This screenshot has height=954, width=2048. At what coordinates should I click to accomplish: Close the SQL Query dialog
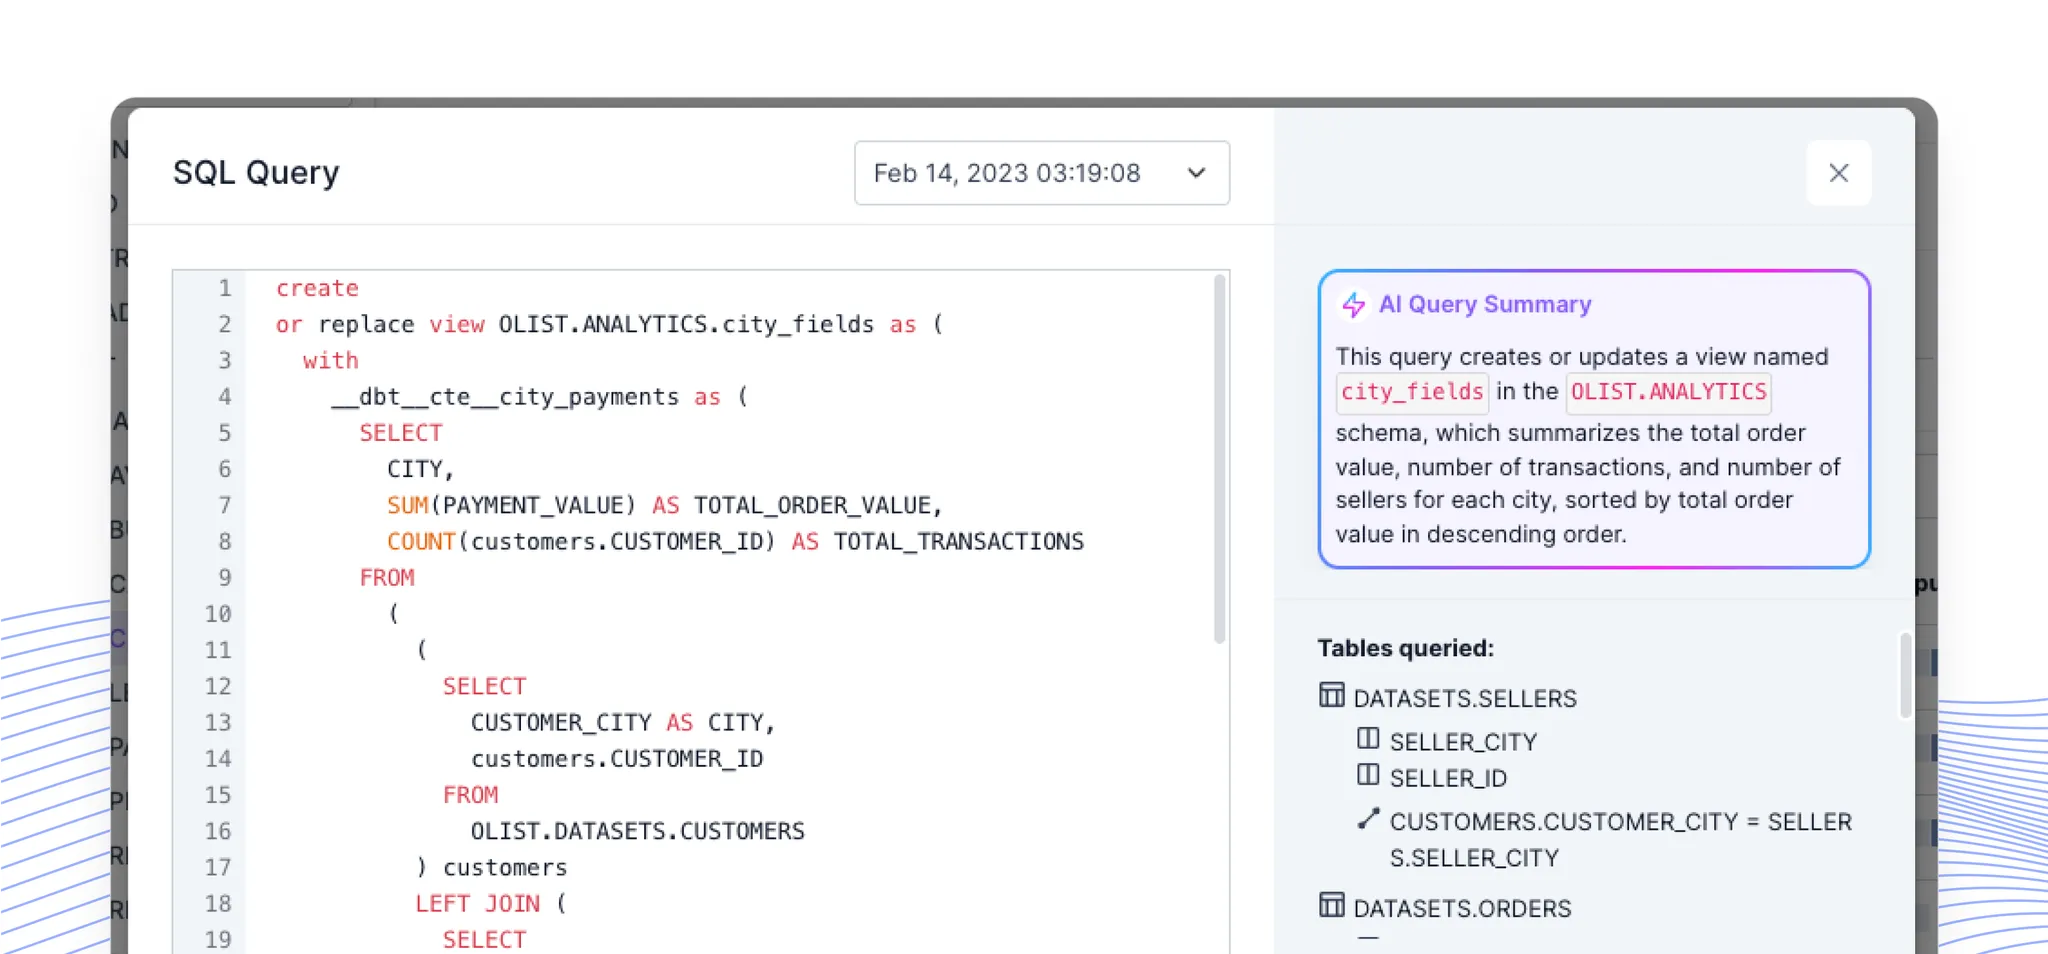[1838, 173]
